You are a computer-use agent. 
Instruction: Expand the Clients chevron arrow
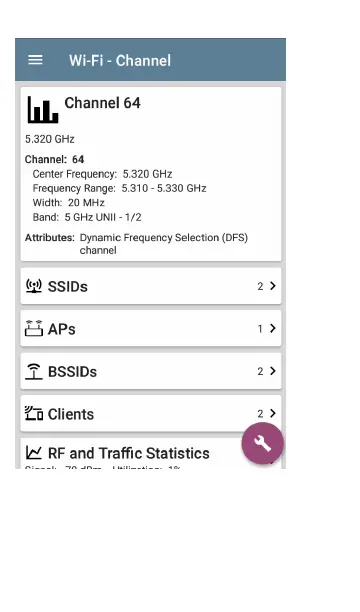tap(273, 413)
